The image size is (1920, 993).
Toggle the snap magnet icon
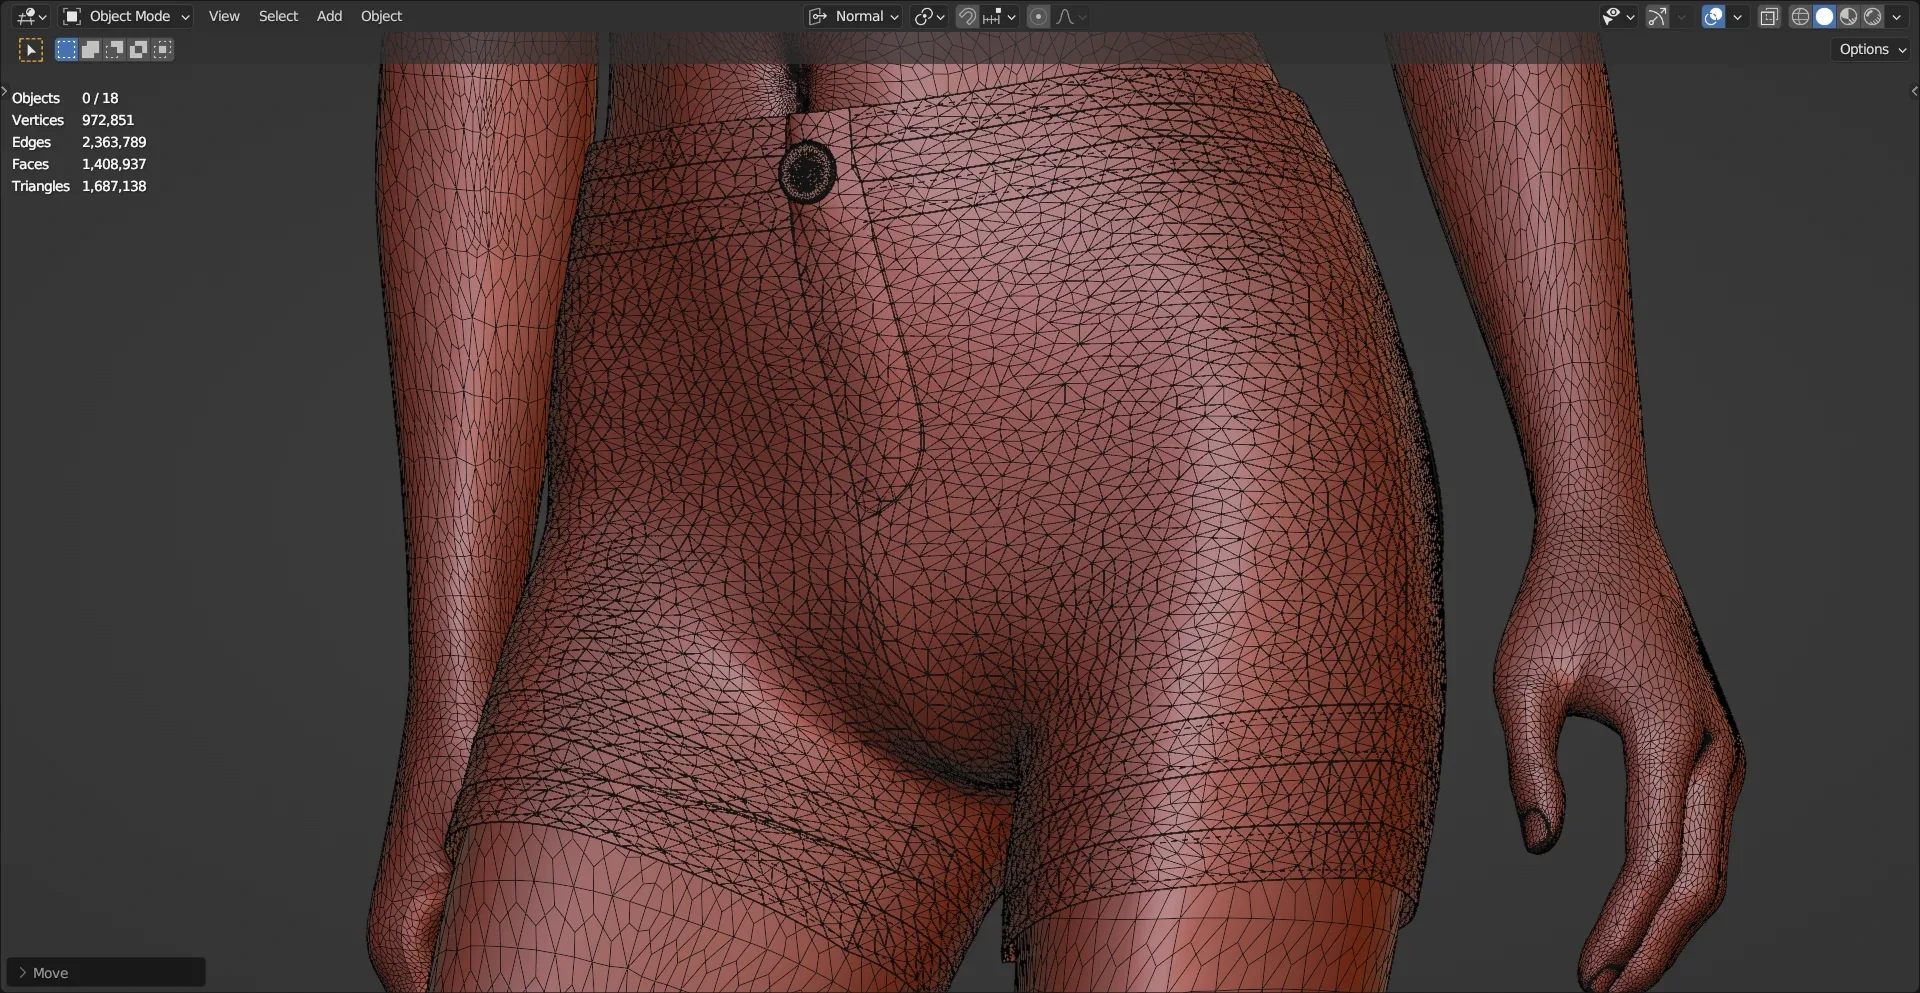point(967,16)
